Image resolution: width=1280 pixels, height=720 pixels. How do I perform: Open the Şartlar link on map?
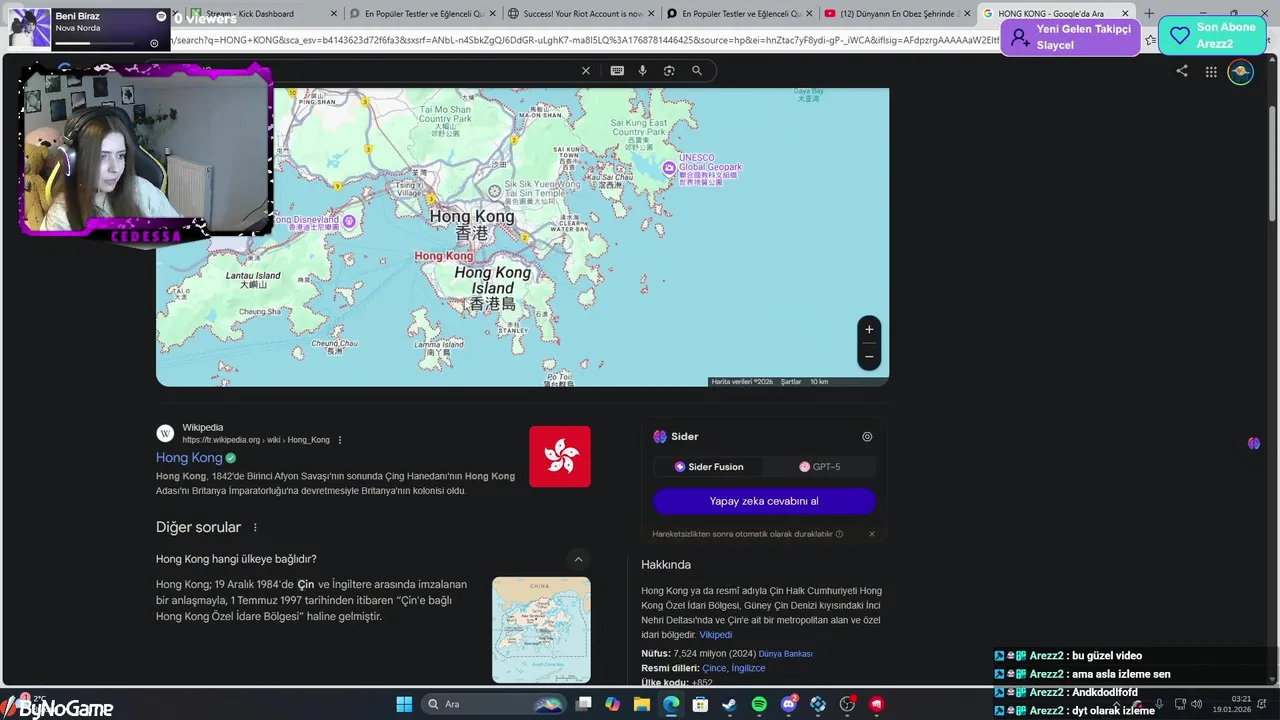(791, 382)
